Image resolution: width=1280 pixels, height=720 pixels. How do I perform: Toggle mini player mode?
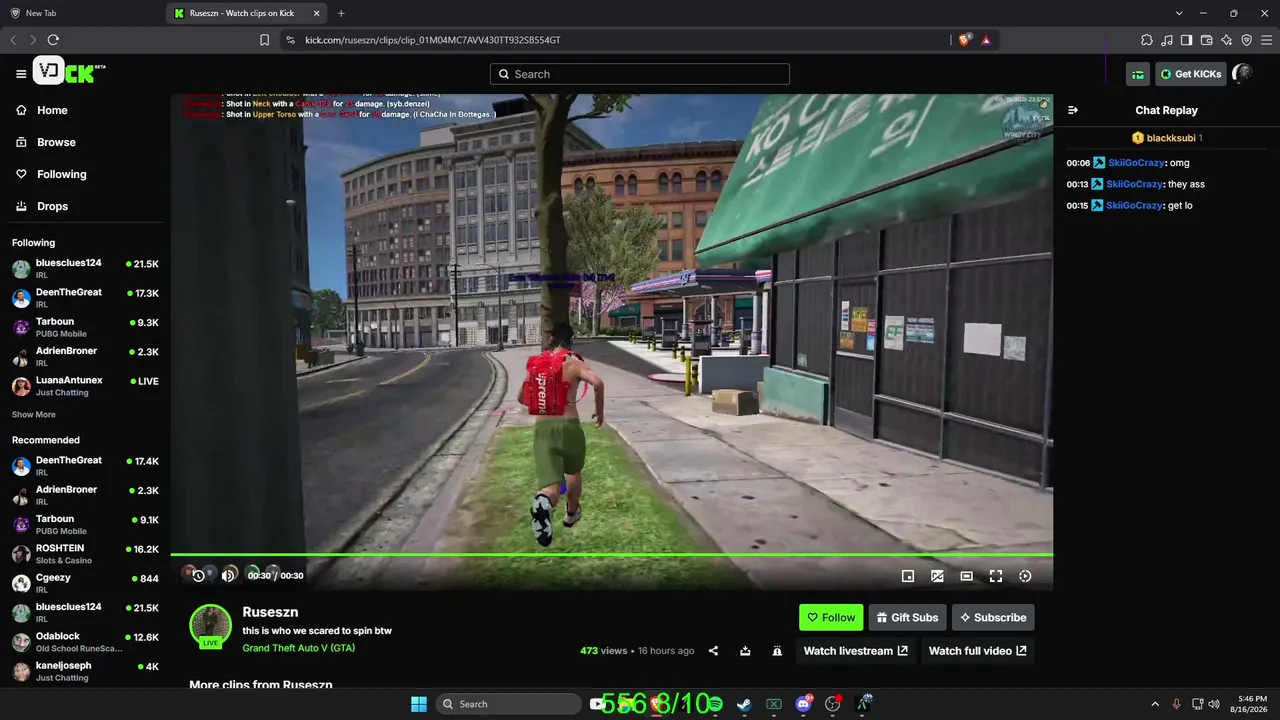pos(908,576)
